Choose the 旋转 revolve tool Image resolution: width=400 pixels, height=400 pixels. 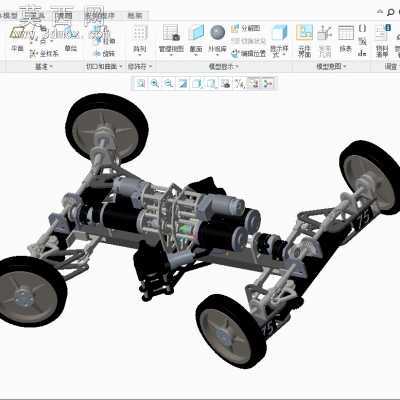point(105,53)
